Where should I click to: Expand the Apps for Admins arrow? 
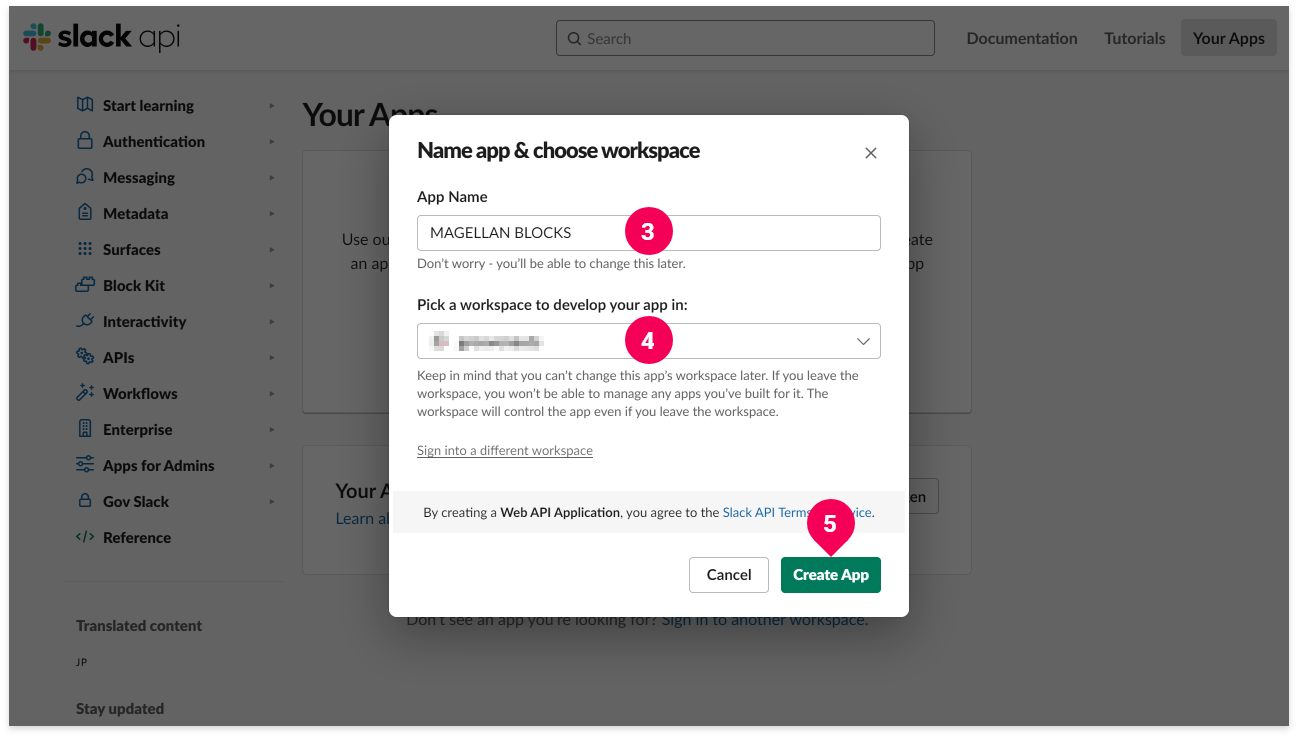coord(271,466)
